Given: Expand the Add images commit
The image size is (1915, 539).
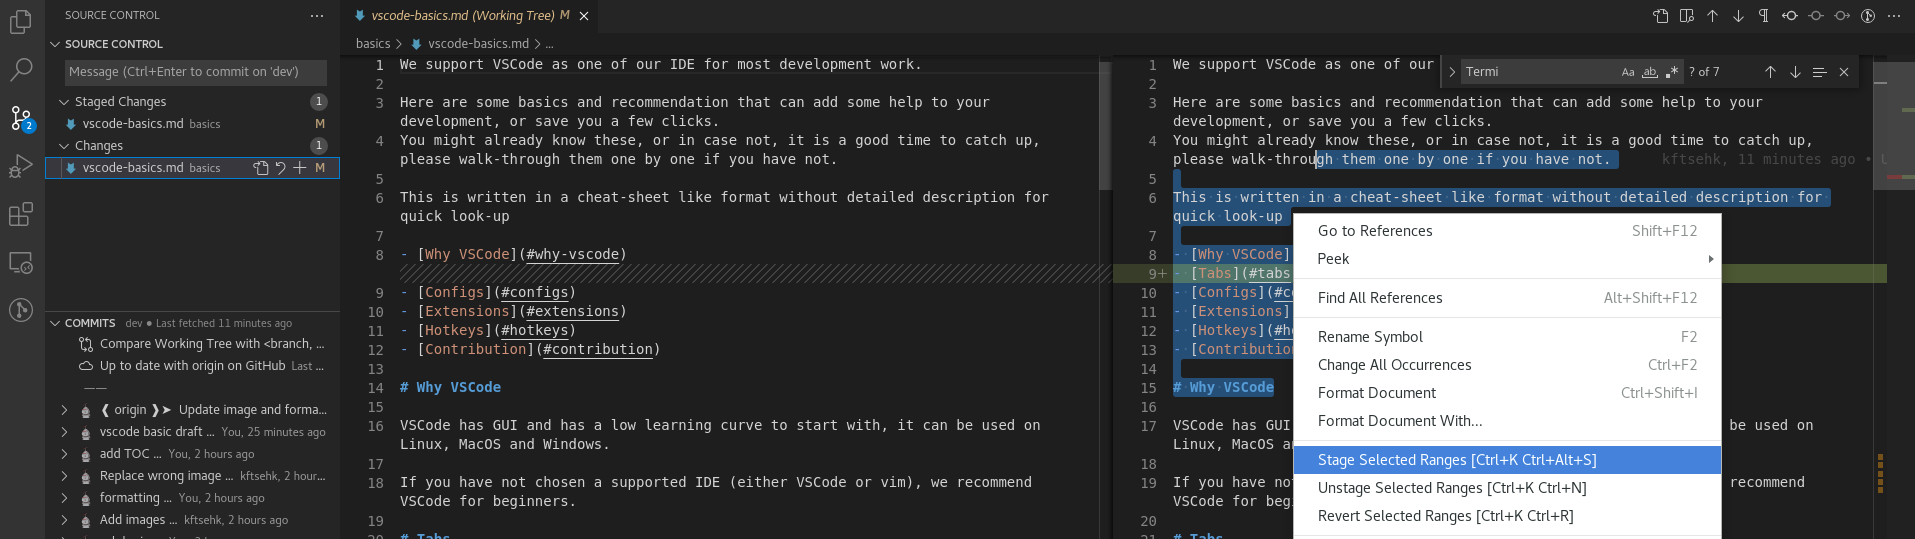Looking at the screenshot, I should 65,520.
